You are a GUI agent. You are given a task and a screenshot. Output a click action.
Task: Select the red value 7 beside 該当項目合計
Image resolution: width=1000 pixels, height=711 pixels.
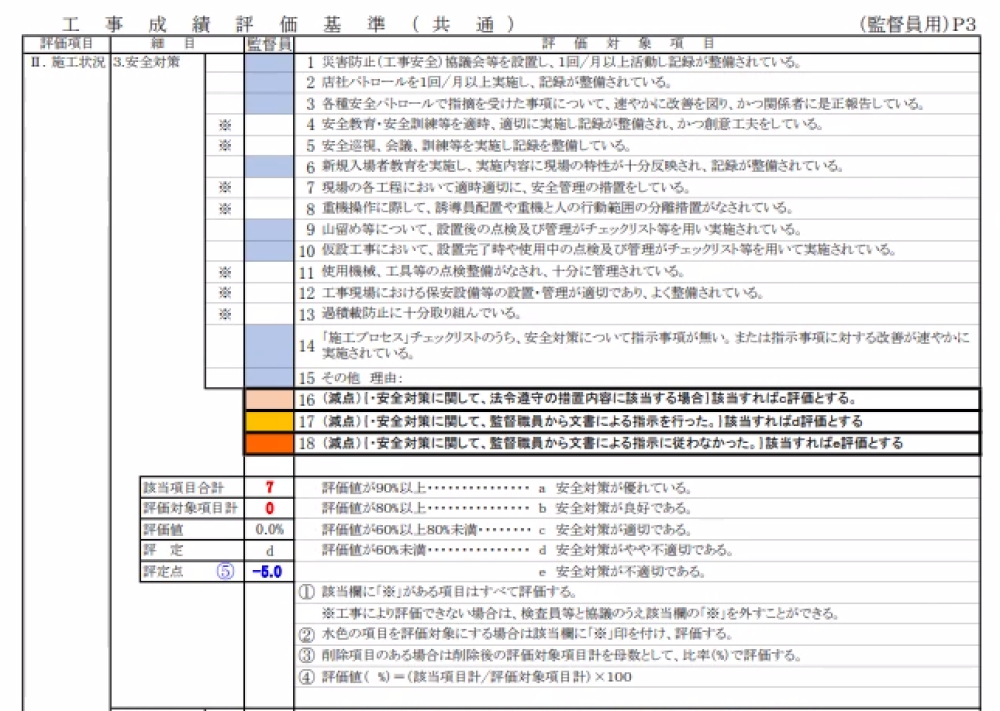[269, 488]
